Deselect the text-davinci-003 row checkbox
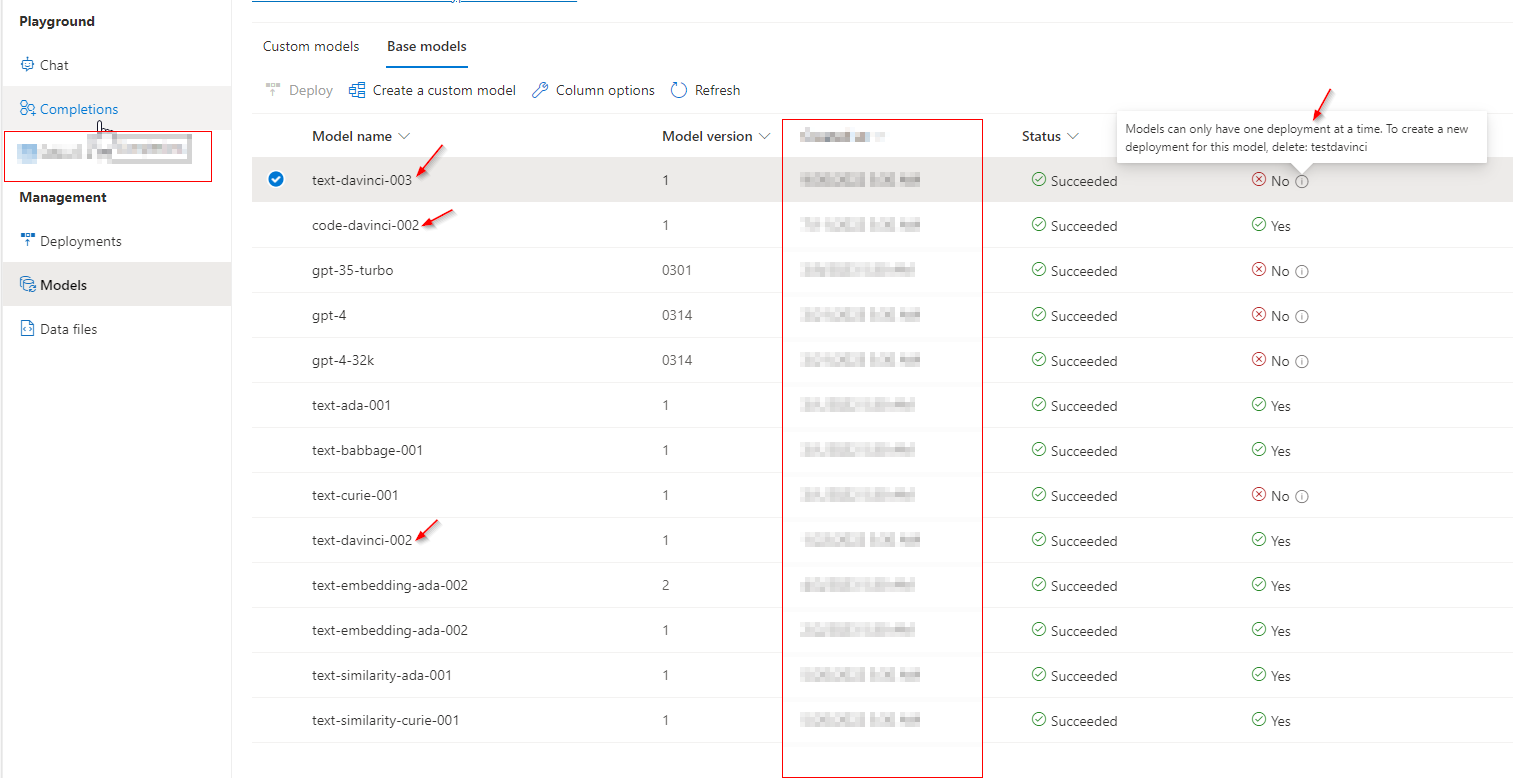Viewport: 1513px width, 778px height. [275, 180]
